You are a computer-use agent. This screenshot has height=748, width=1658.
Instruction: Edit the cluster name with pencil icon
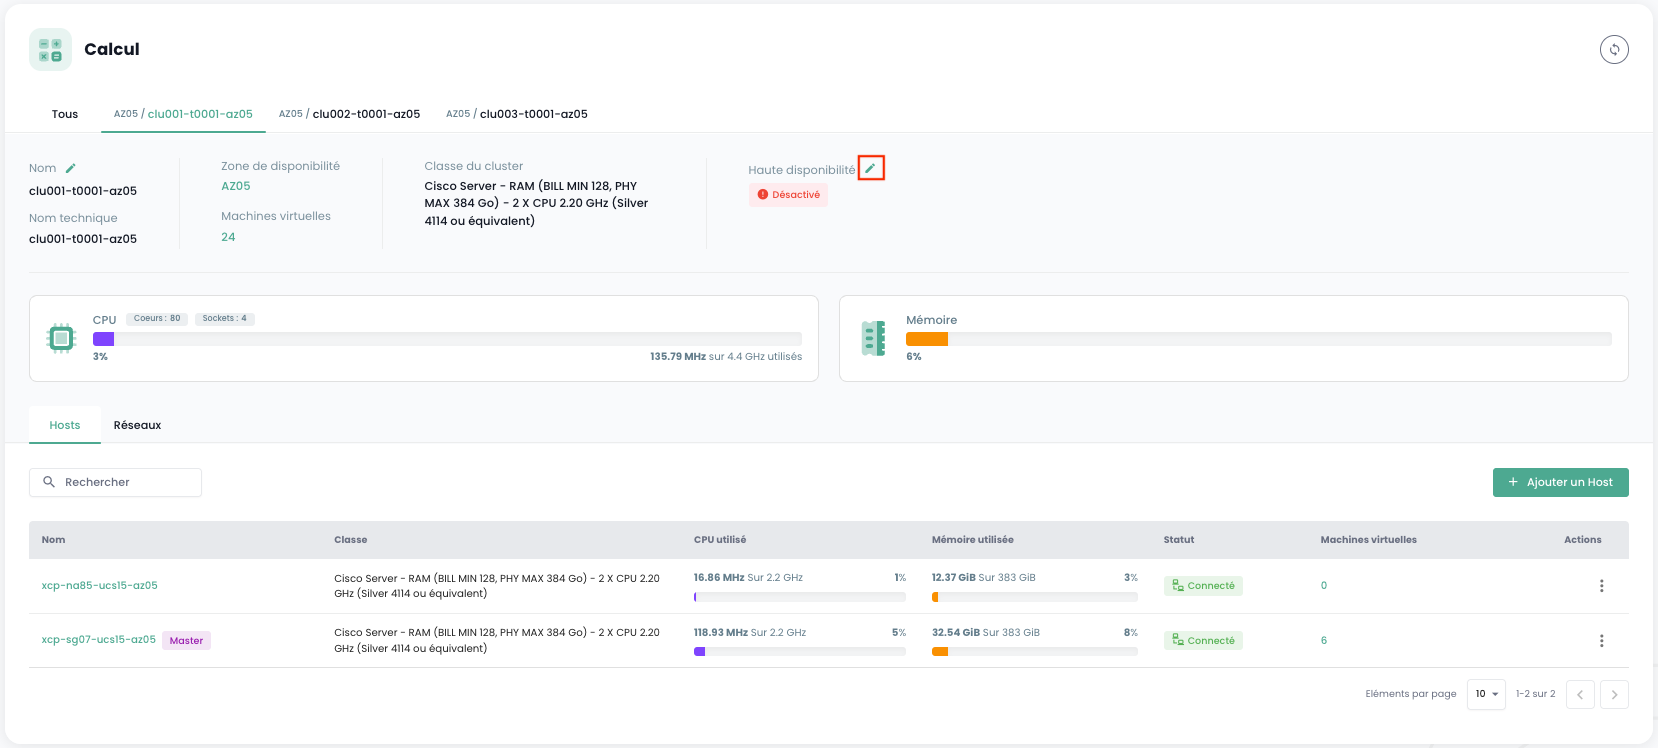[71, 168]
